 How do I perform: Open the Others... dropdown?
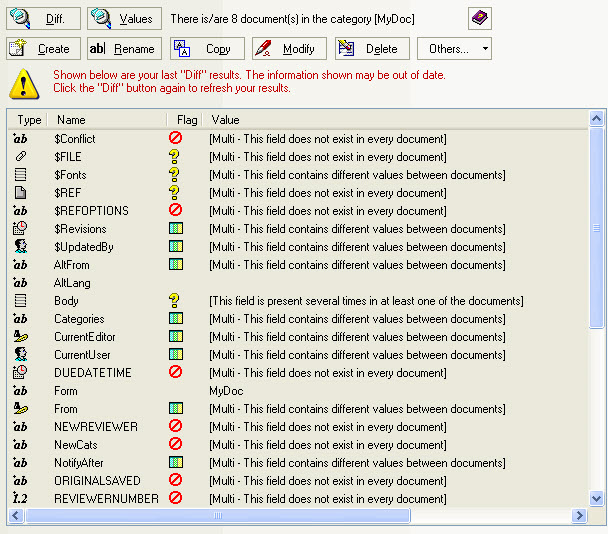454,48
